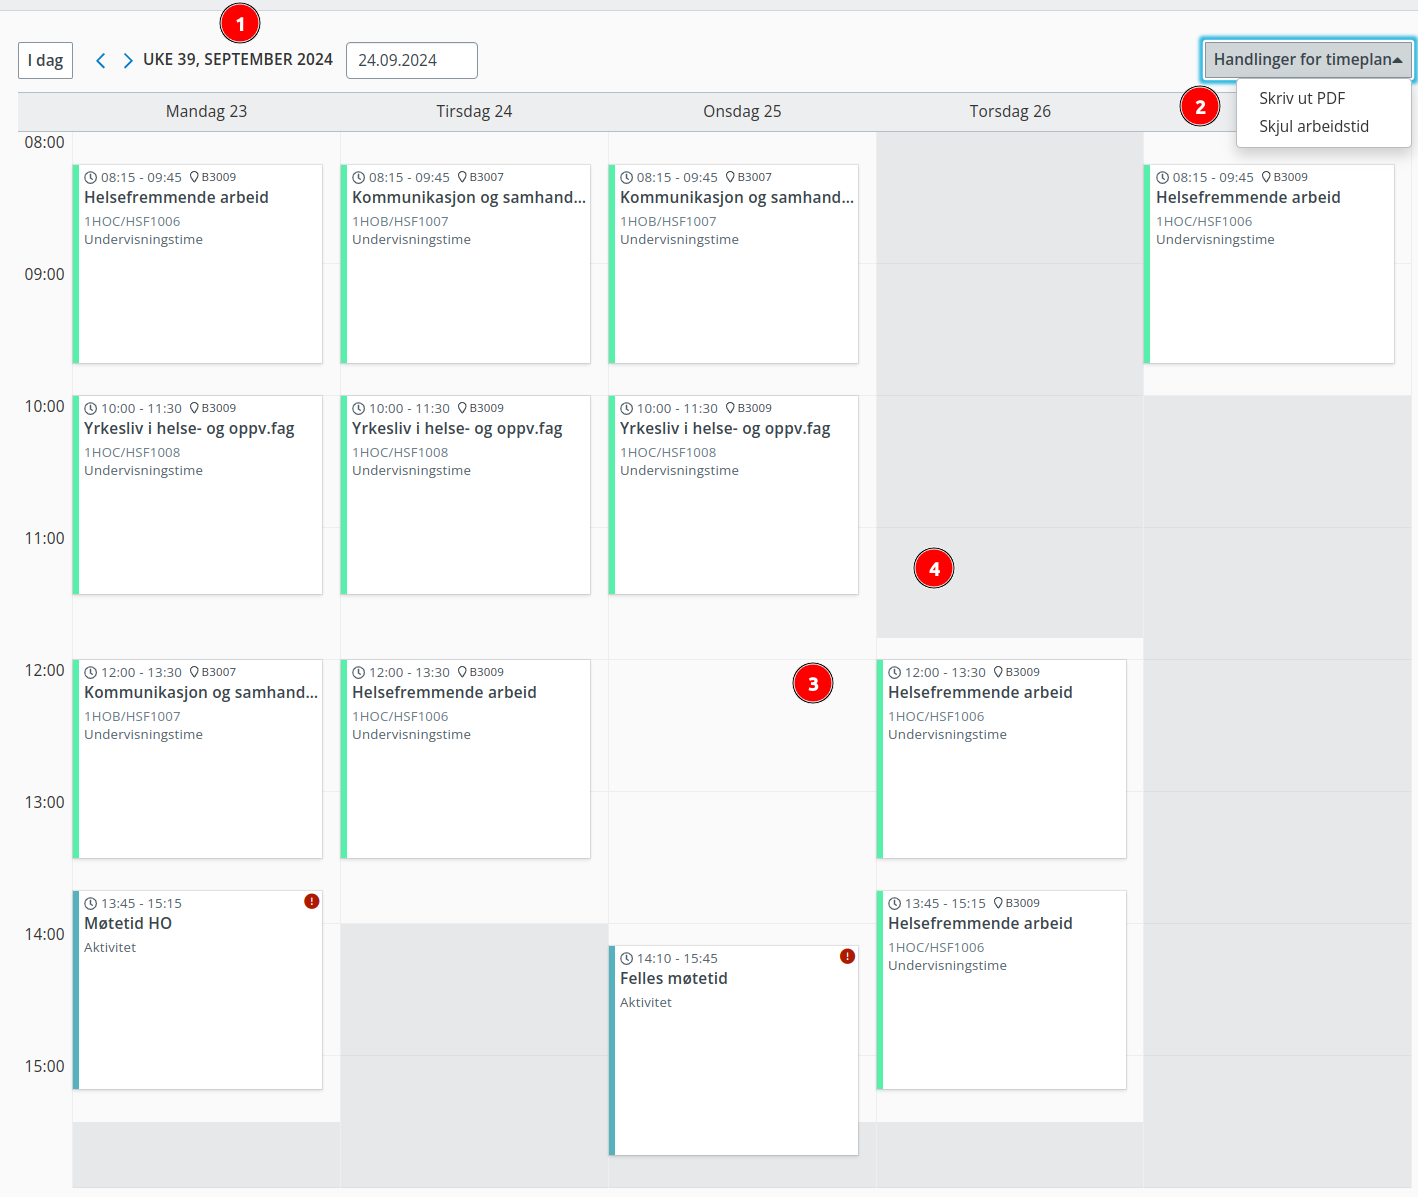Open Handlinger for timeplan dropdown
The height and width of the screenshot is (1197, 1418).
coord(1308,60)
